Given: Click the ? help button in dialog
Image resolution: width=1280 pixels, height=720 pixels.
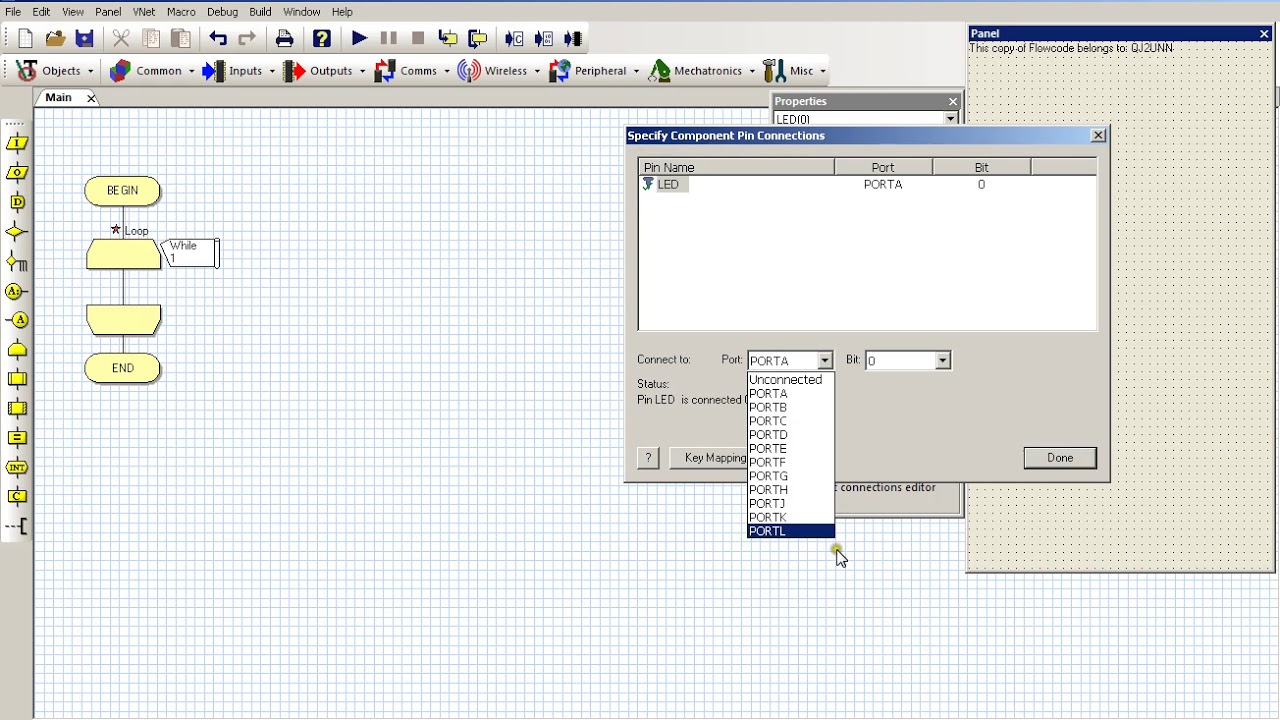Looking at the screenshot, I should pos(648,458).
